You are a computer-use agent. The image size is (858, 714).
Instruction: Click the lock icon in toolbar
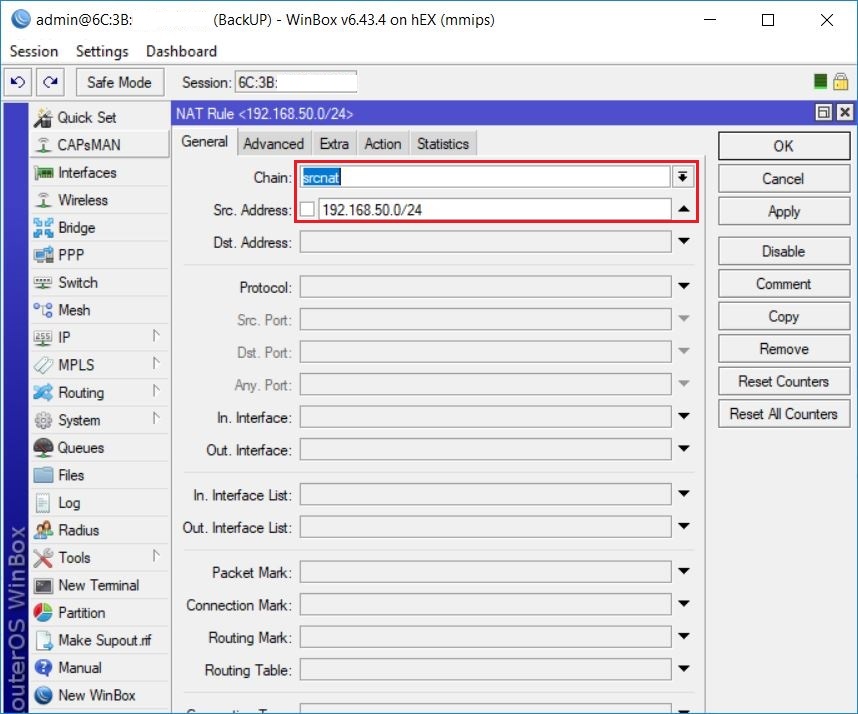(x=840, y=82)
